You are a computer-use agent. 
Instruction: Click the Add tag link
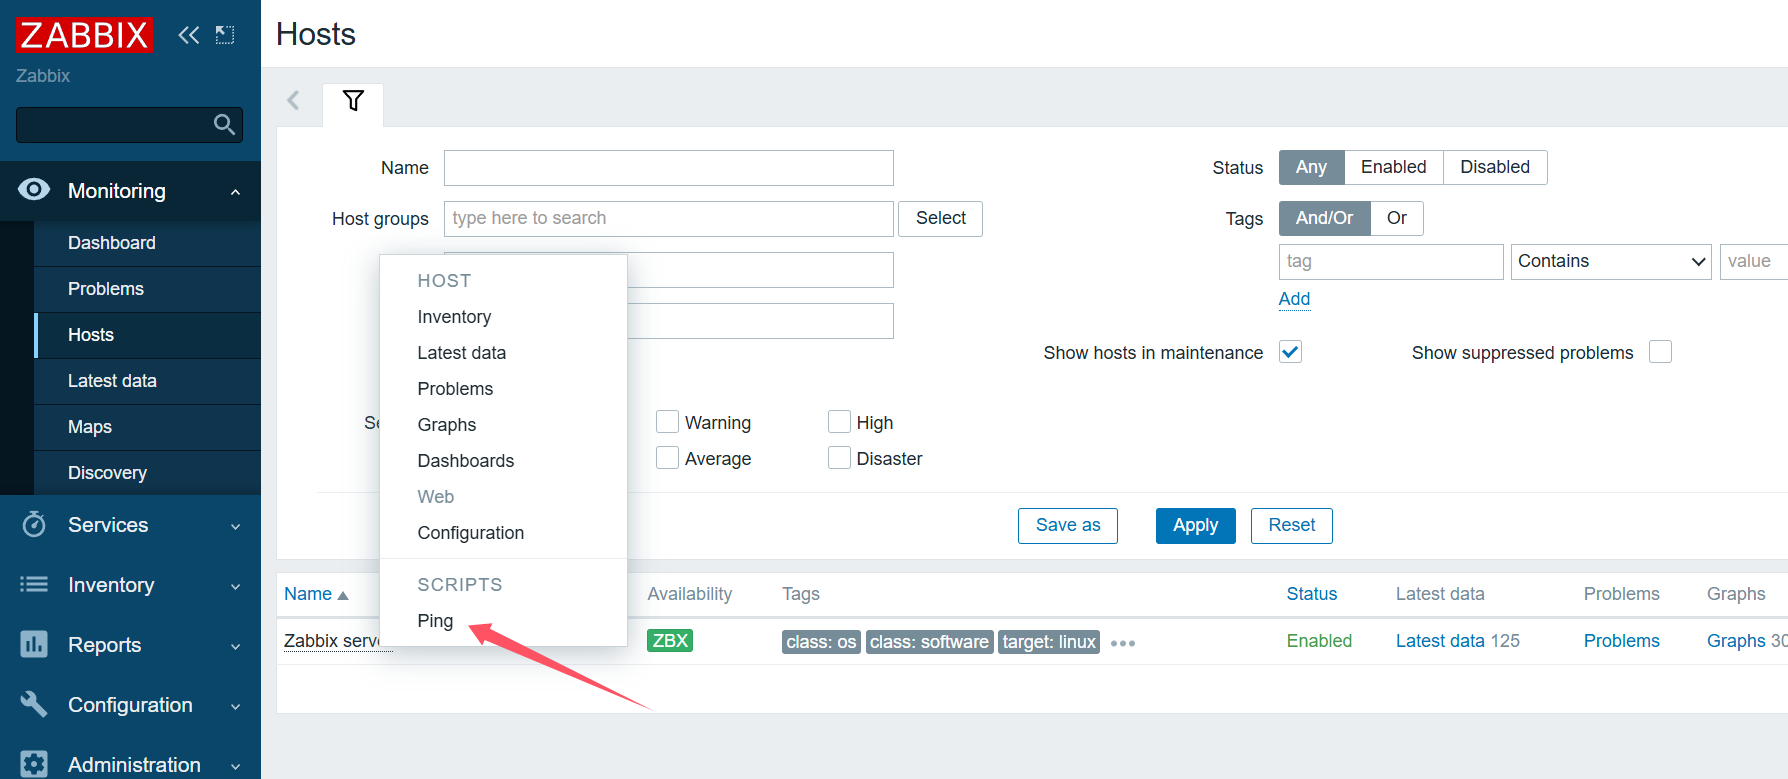point(1294,299)
